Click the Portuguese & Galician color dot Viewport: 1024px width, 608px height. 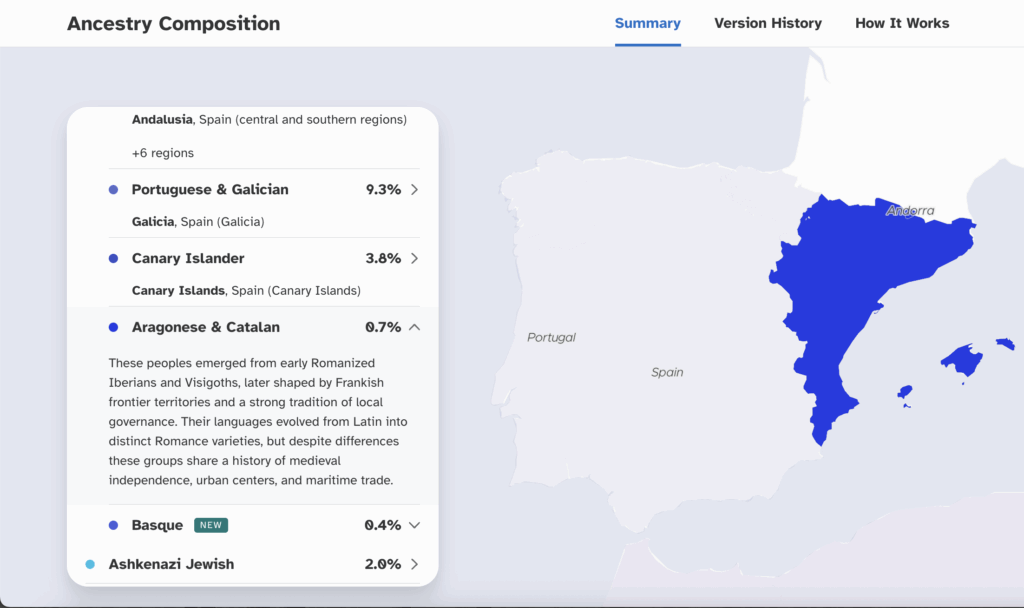[x=113, y=190]
